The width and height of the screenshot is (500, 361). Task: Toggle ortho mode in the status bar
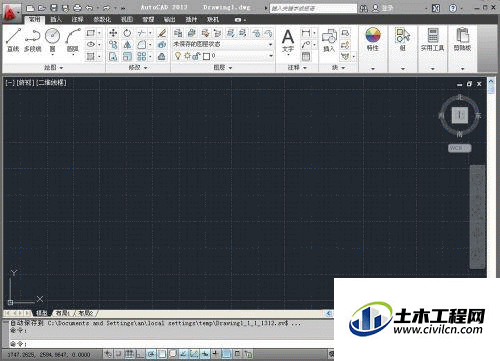coord(141,354)
